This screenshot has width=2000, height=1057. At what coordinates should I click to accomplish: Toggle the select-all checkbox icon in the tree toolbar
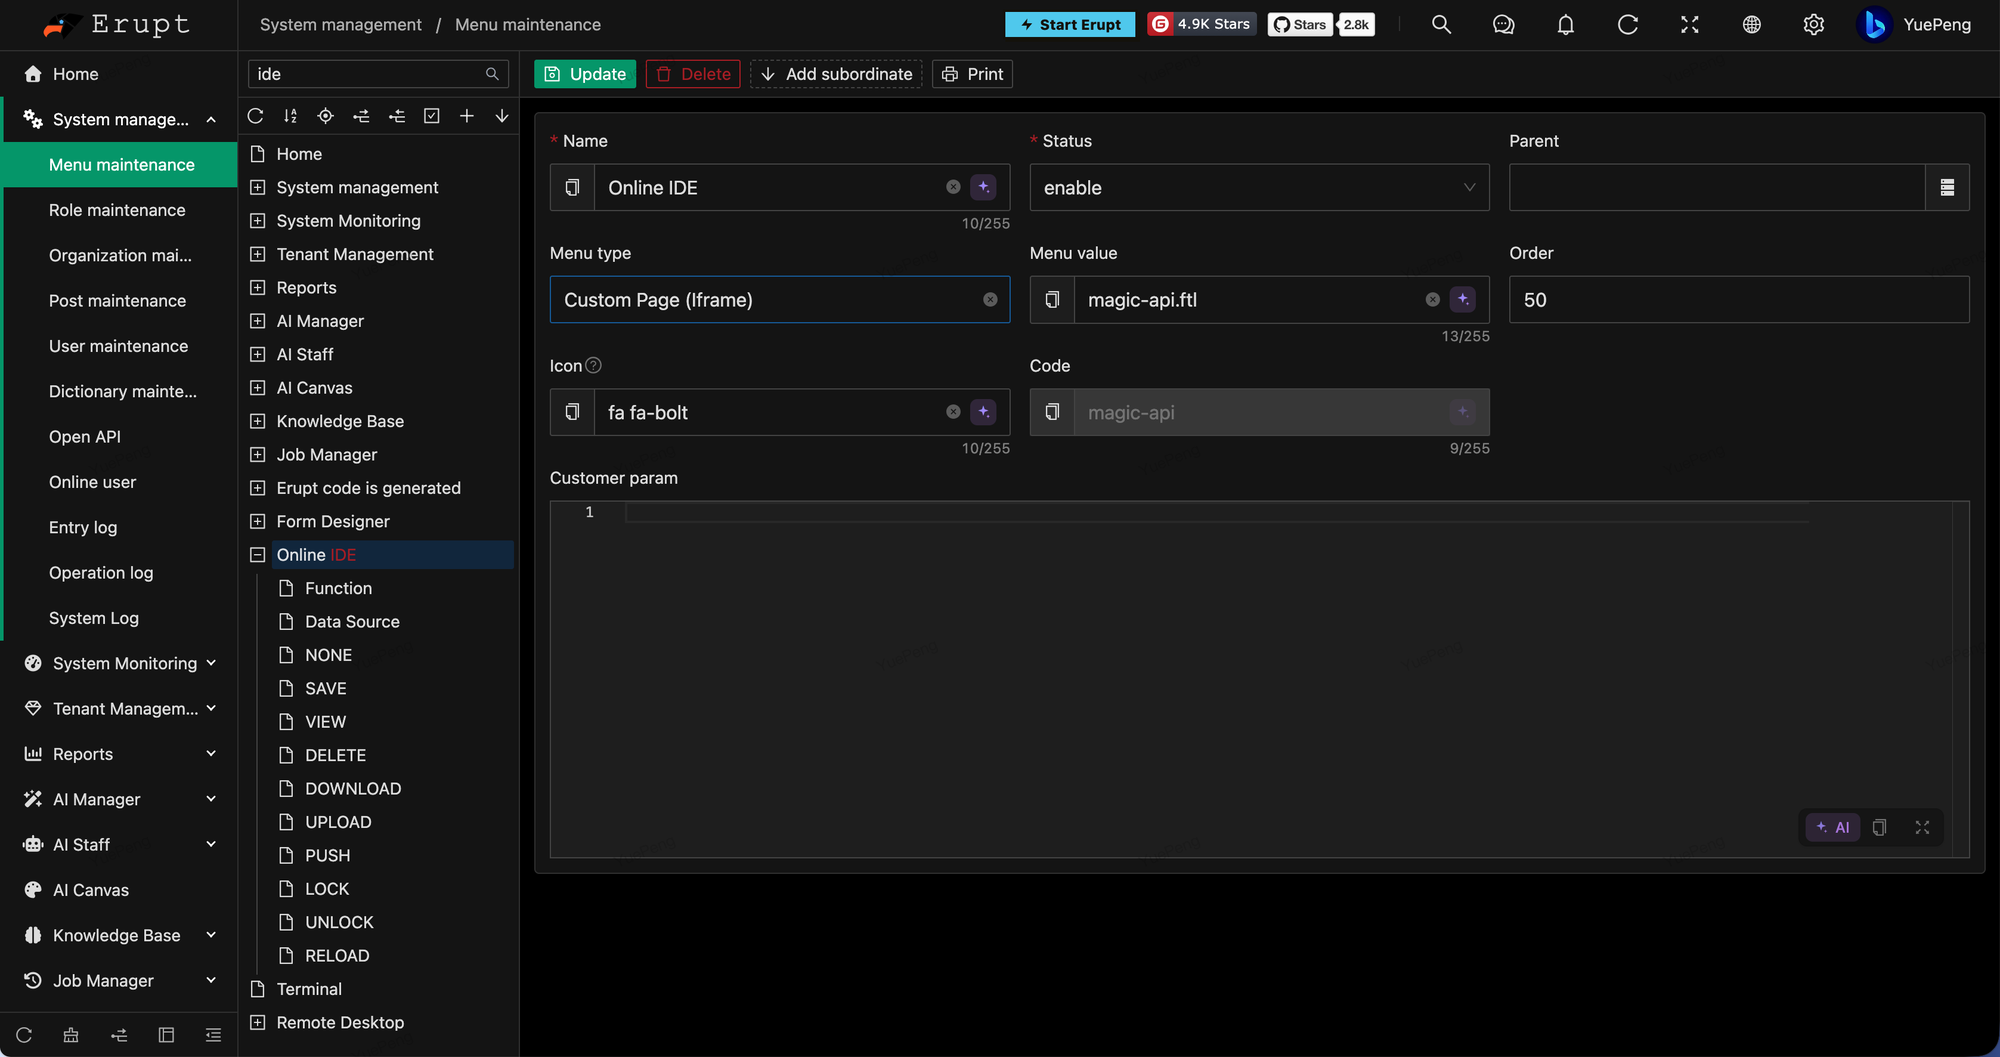coord(431,116)
